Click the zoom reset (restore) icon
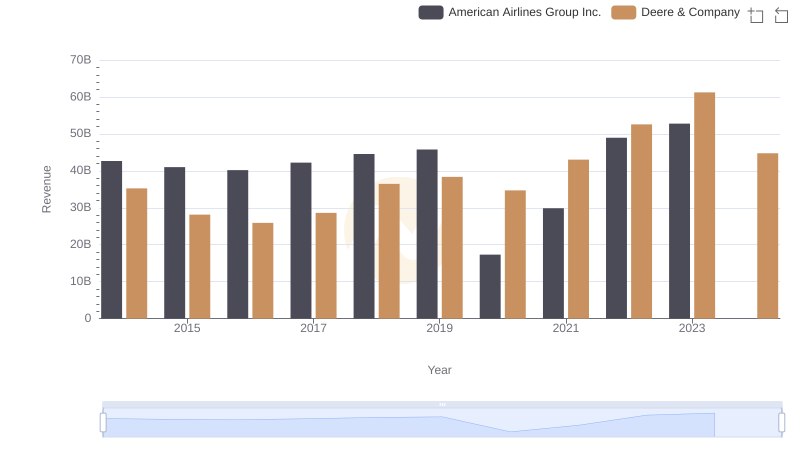Screen dimensions: 800x461 click(781, 15)
